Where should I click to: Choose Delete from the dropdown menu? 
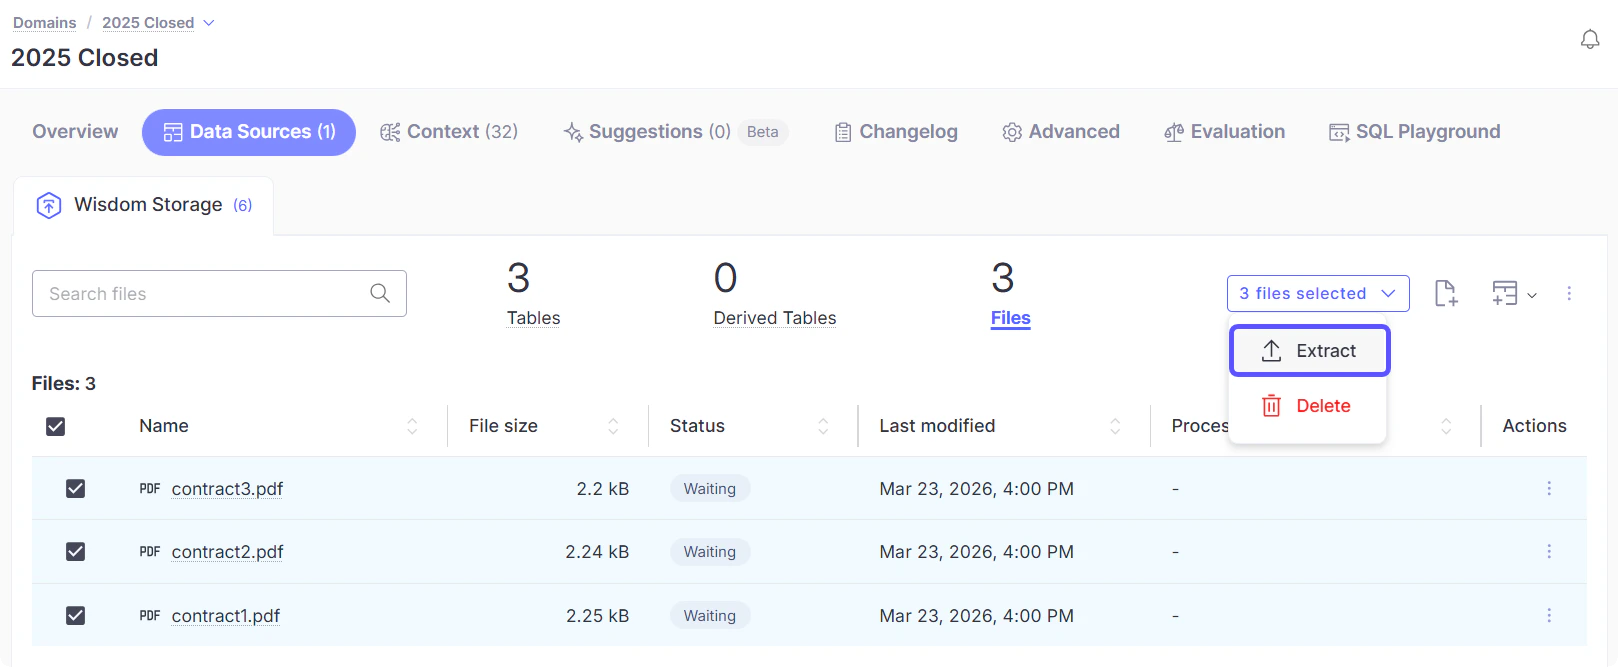pos(1309,406)
